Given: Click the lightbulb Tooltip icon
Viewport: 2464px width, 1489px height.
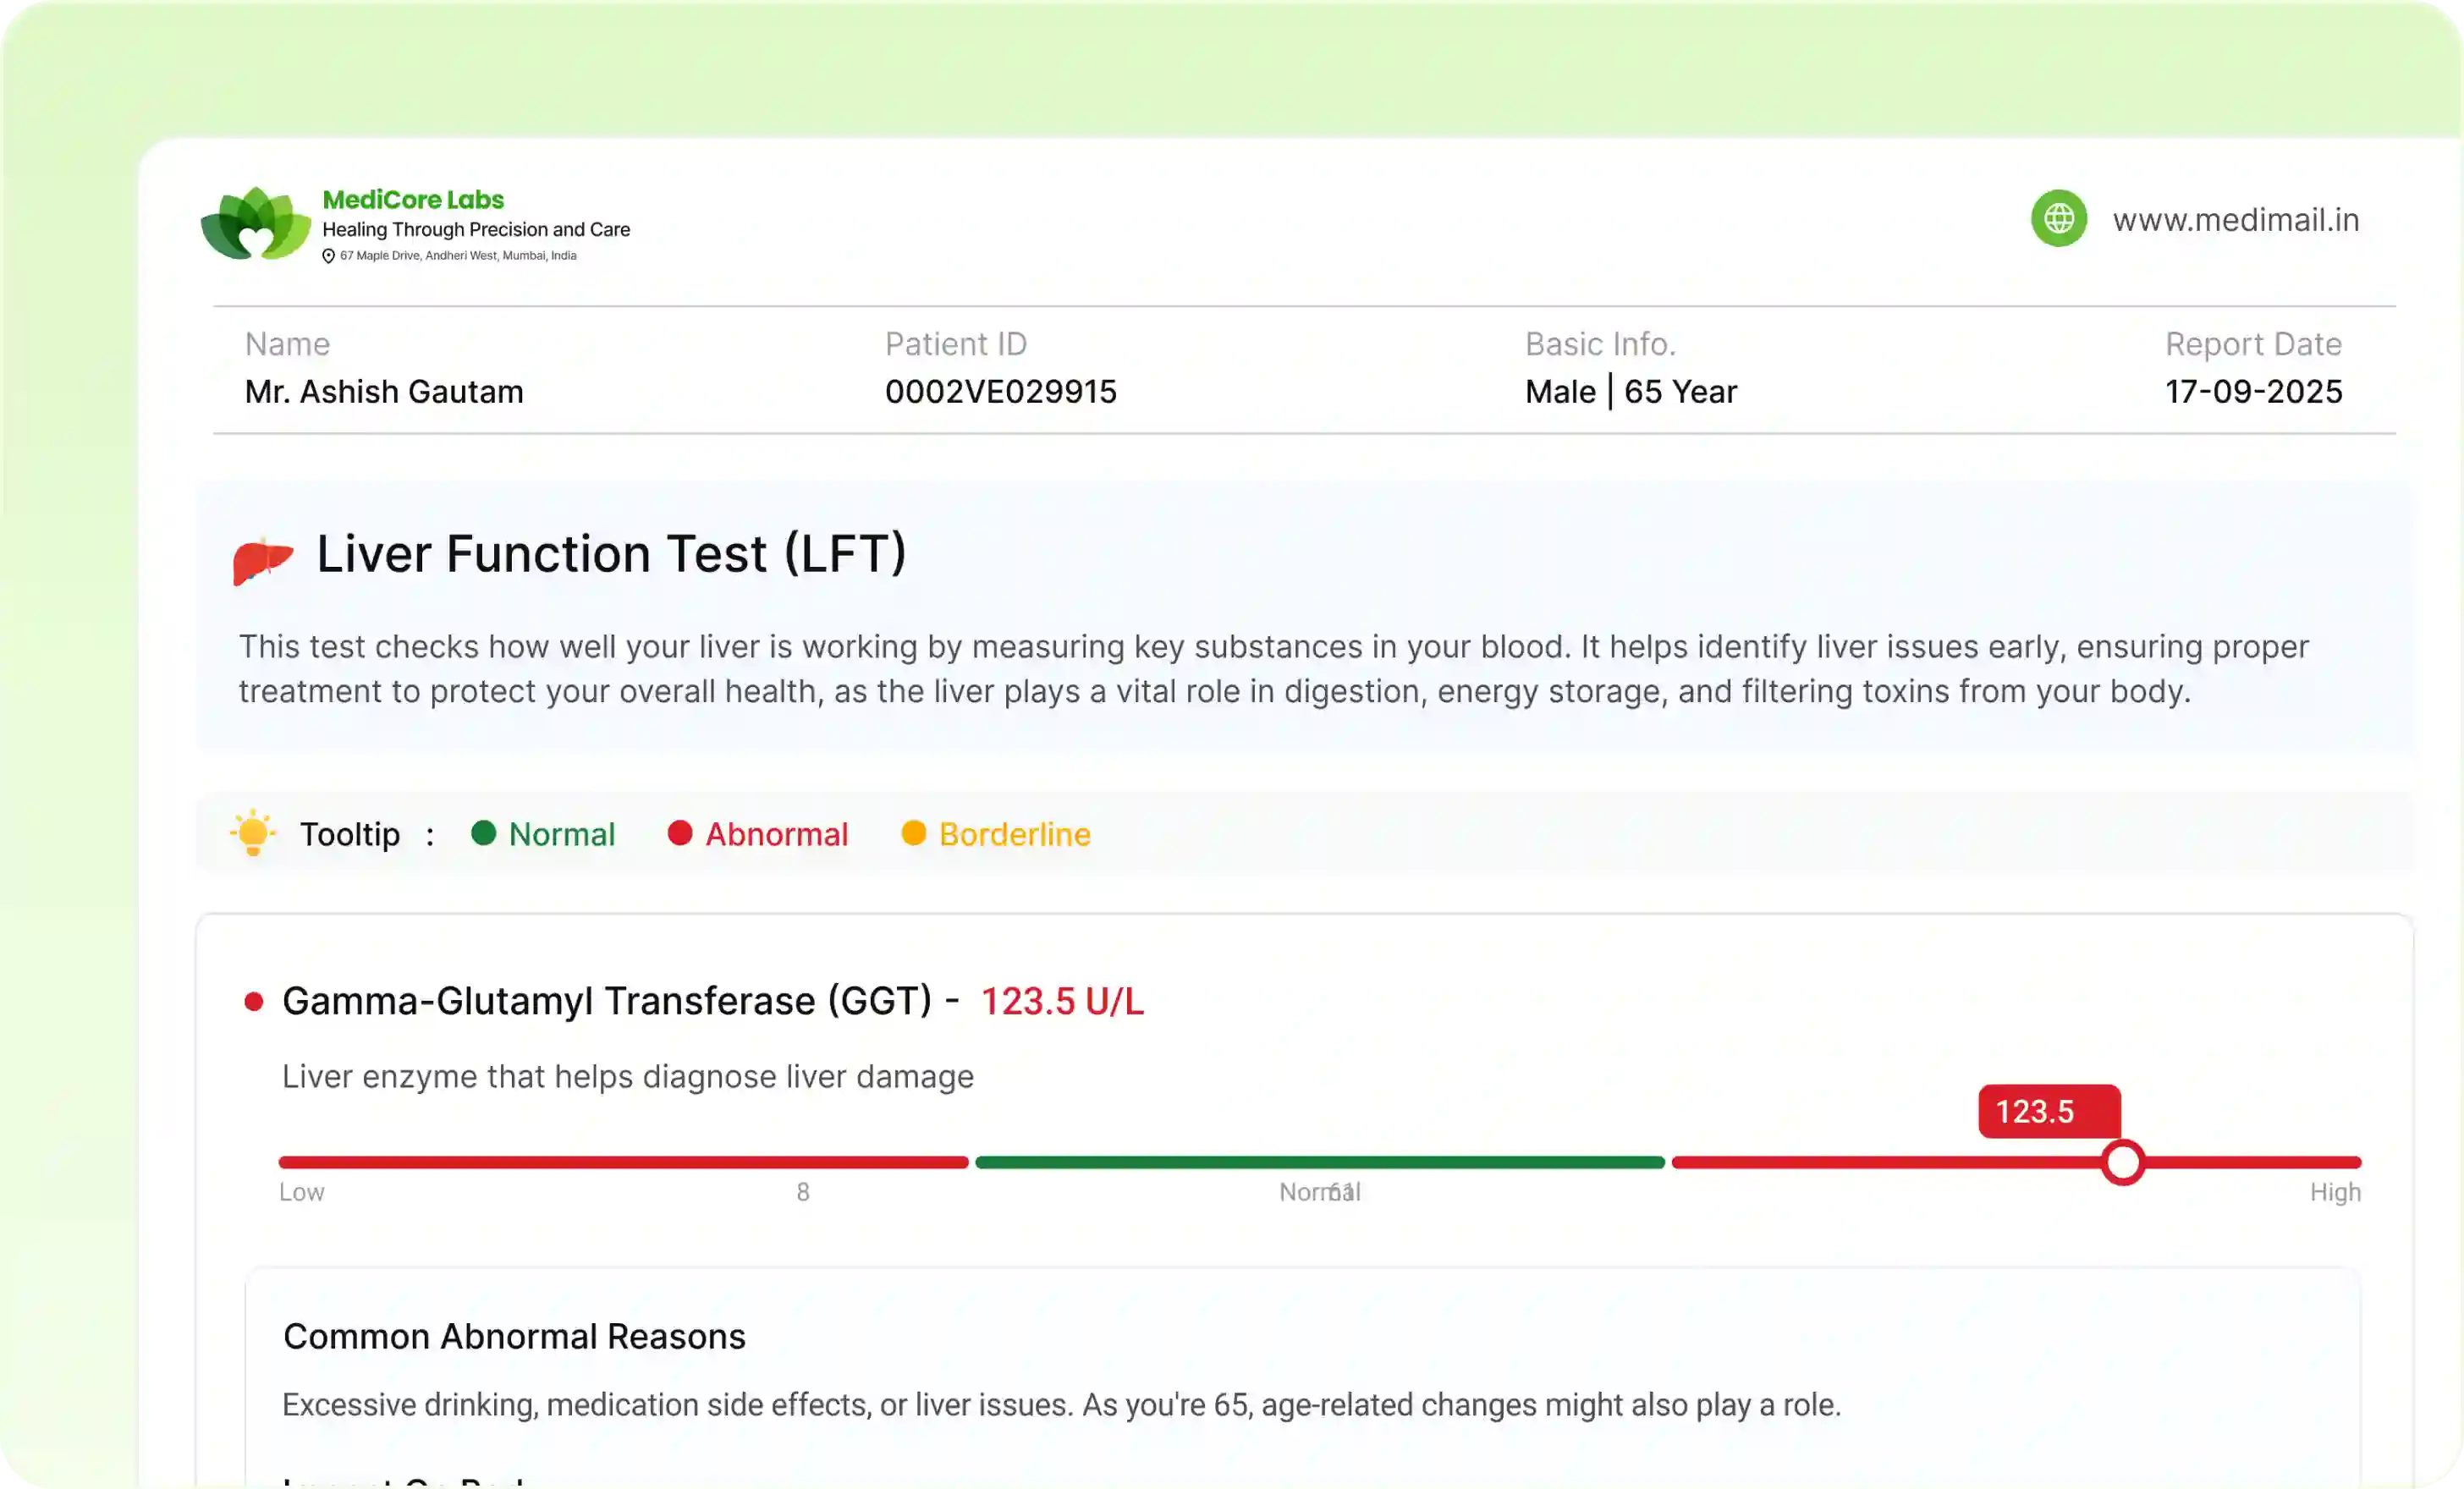Looking at the screenshot, I should [253, 832].
